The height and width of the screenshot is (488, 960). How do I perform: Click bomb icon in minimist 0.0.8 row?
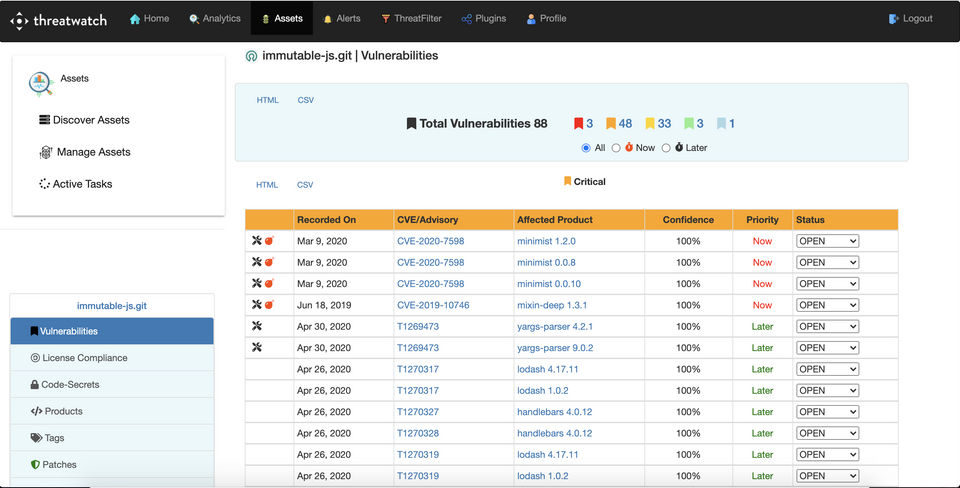point(269,262)
